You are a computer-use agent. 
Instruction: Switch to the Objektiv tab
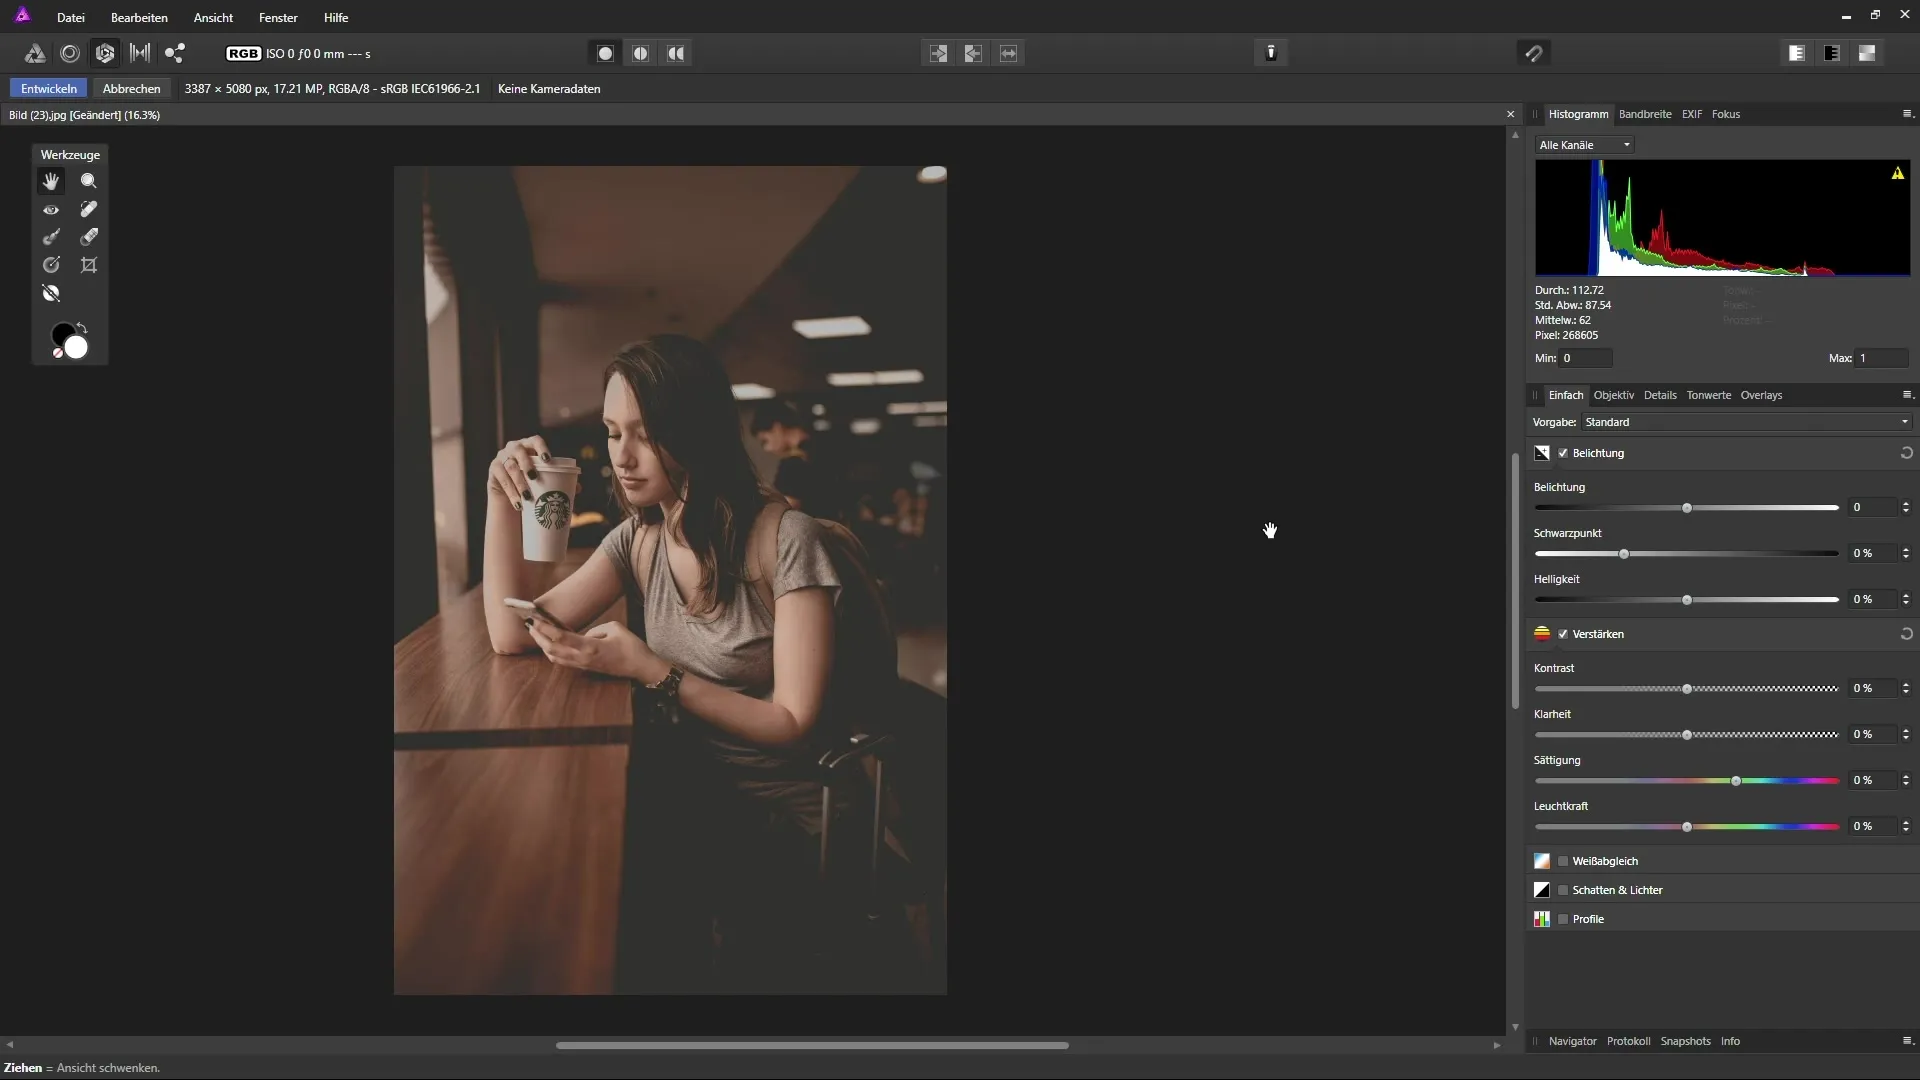tap(1614, 395)
